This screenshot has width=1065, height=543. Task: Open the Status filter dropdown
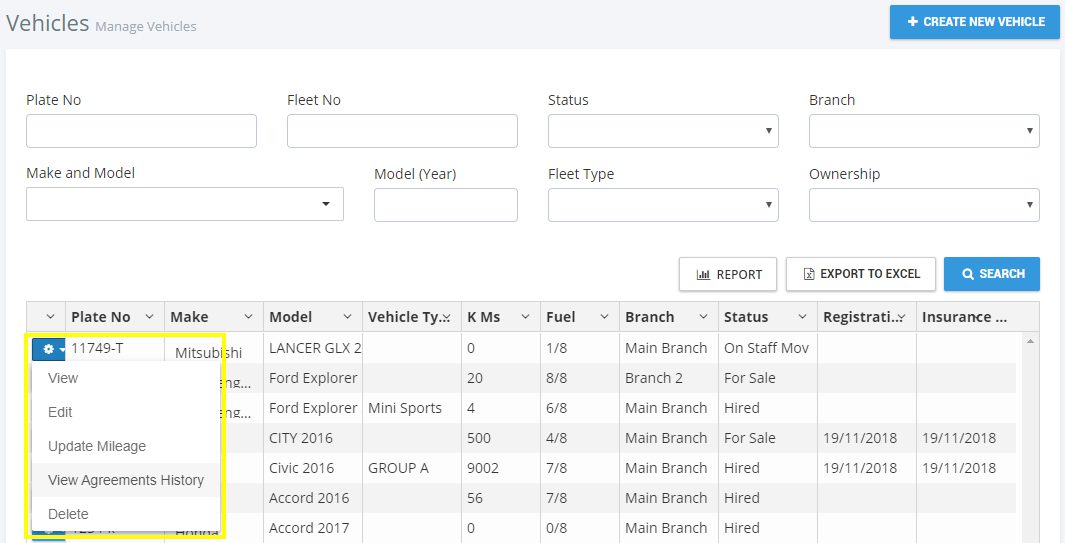663,131
